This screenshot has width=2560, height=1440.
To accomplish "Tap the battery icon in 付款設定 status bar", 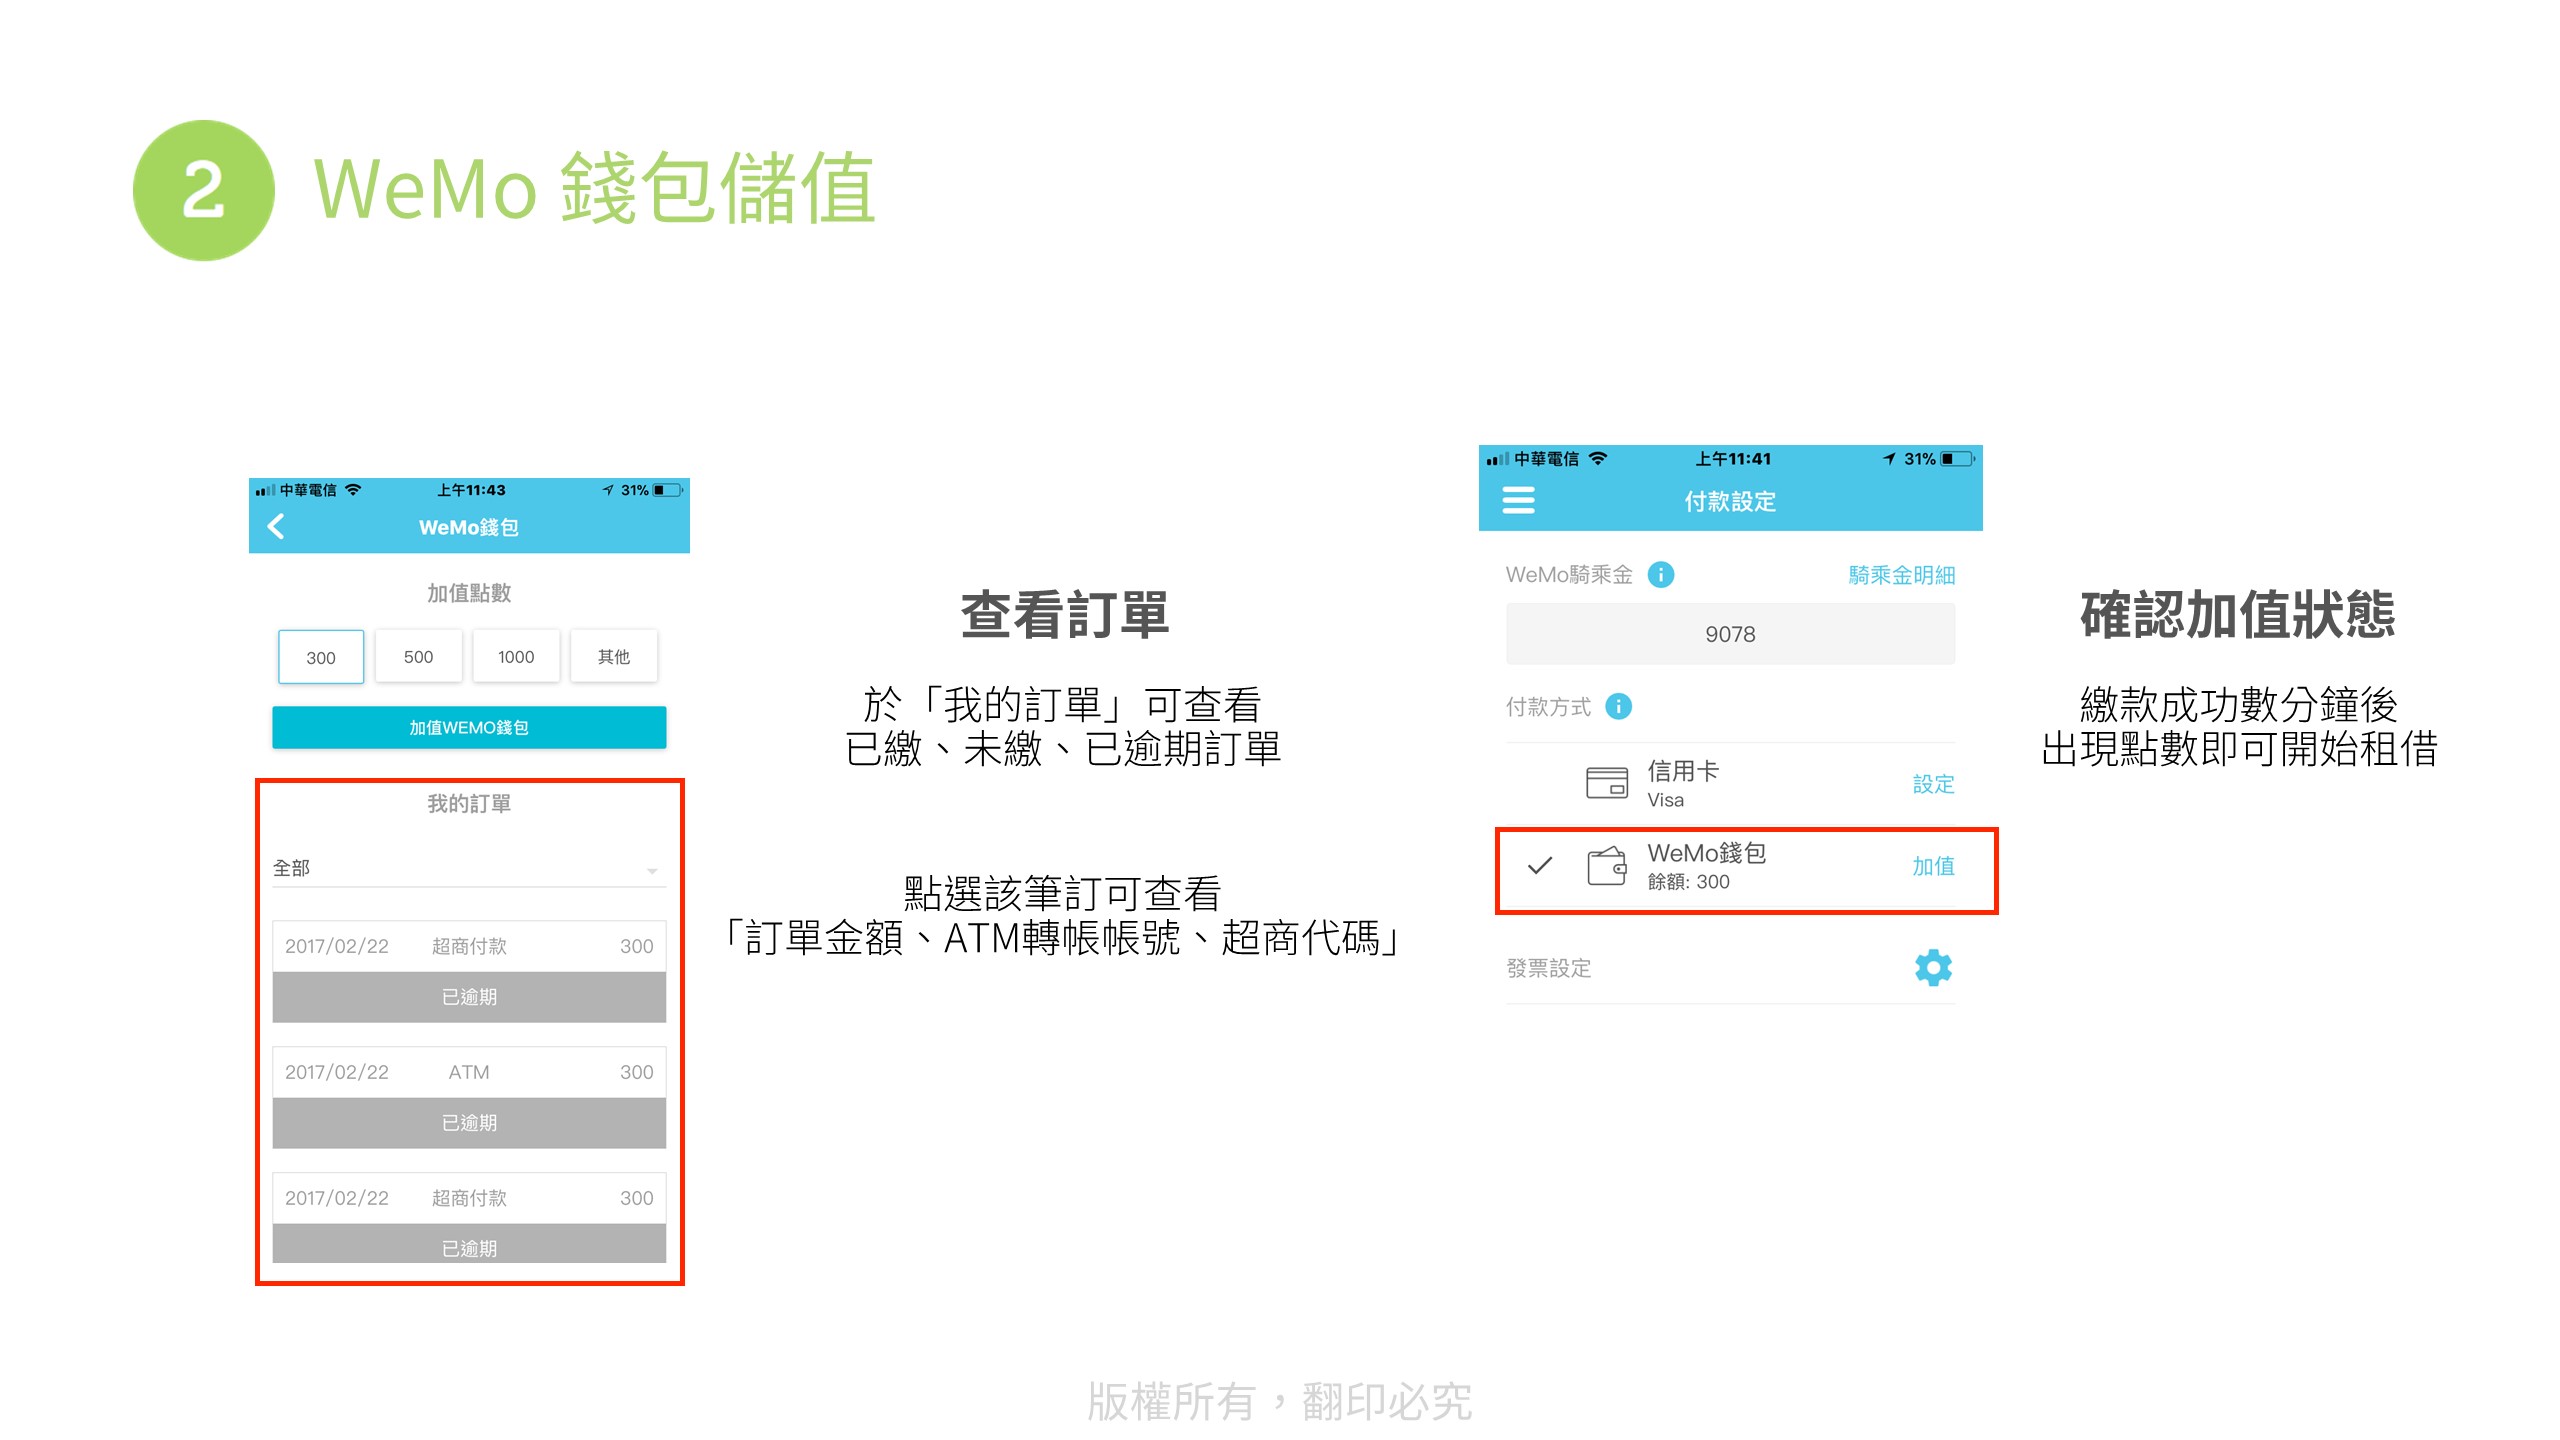I will [x=1958, y=459].
